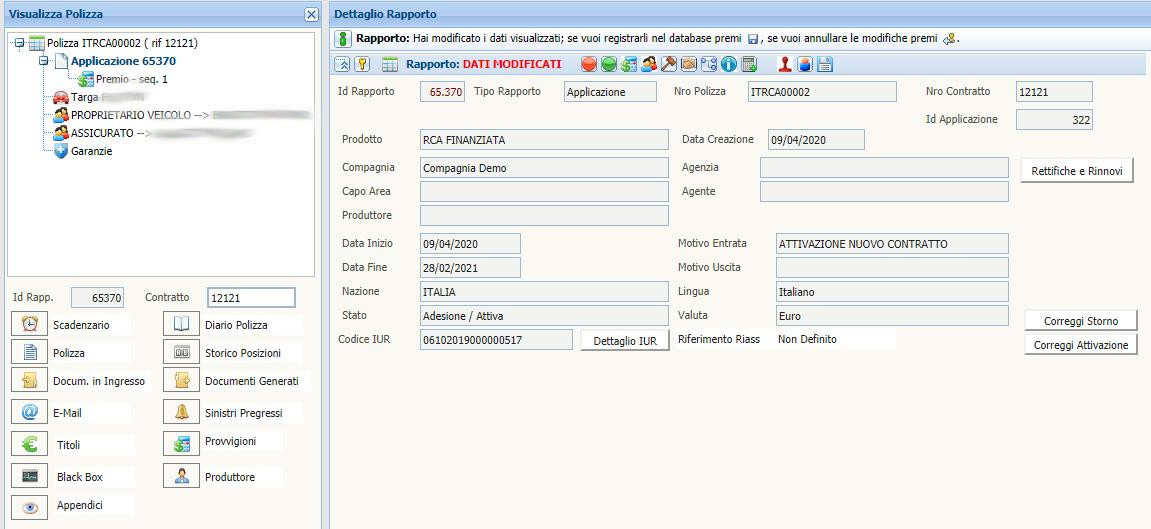Click the Valuta field showing Euro
Image resolution: width=1151 pixels, height=529 pixels.
(892, 315)
